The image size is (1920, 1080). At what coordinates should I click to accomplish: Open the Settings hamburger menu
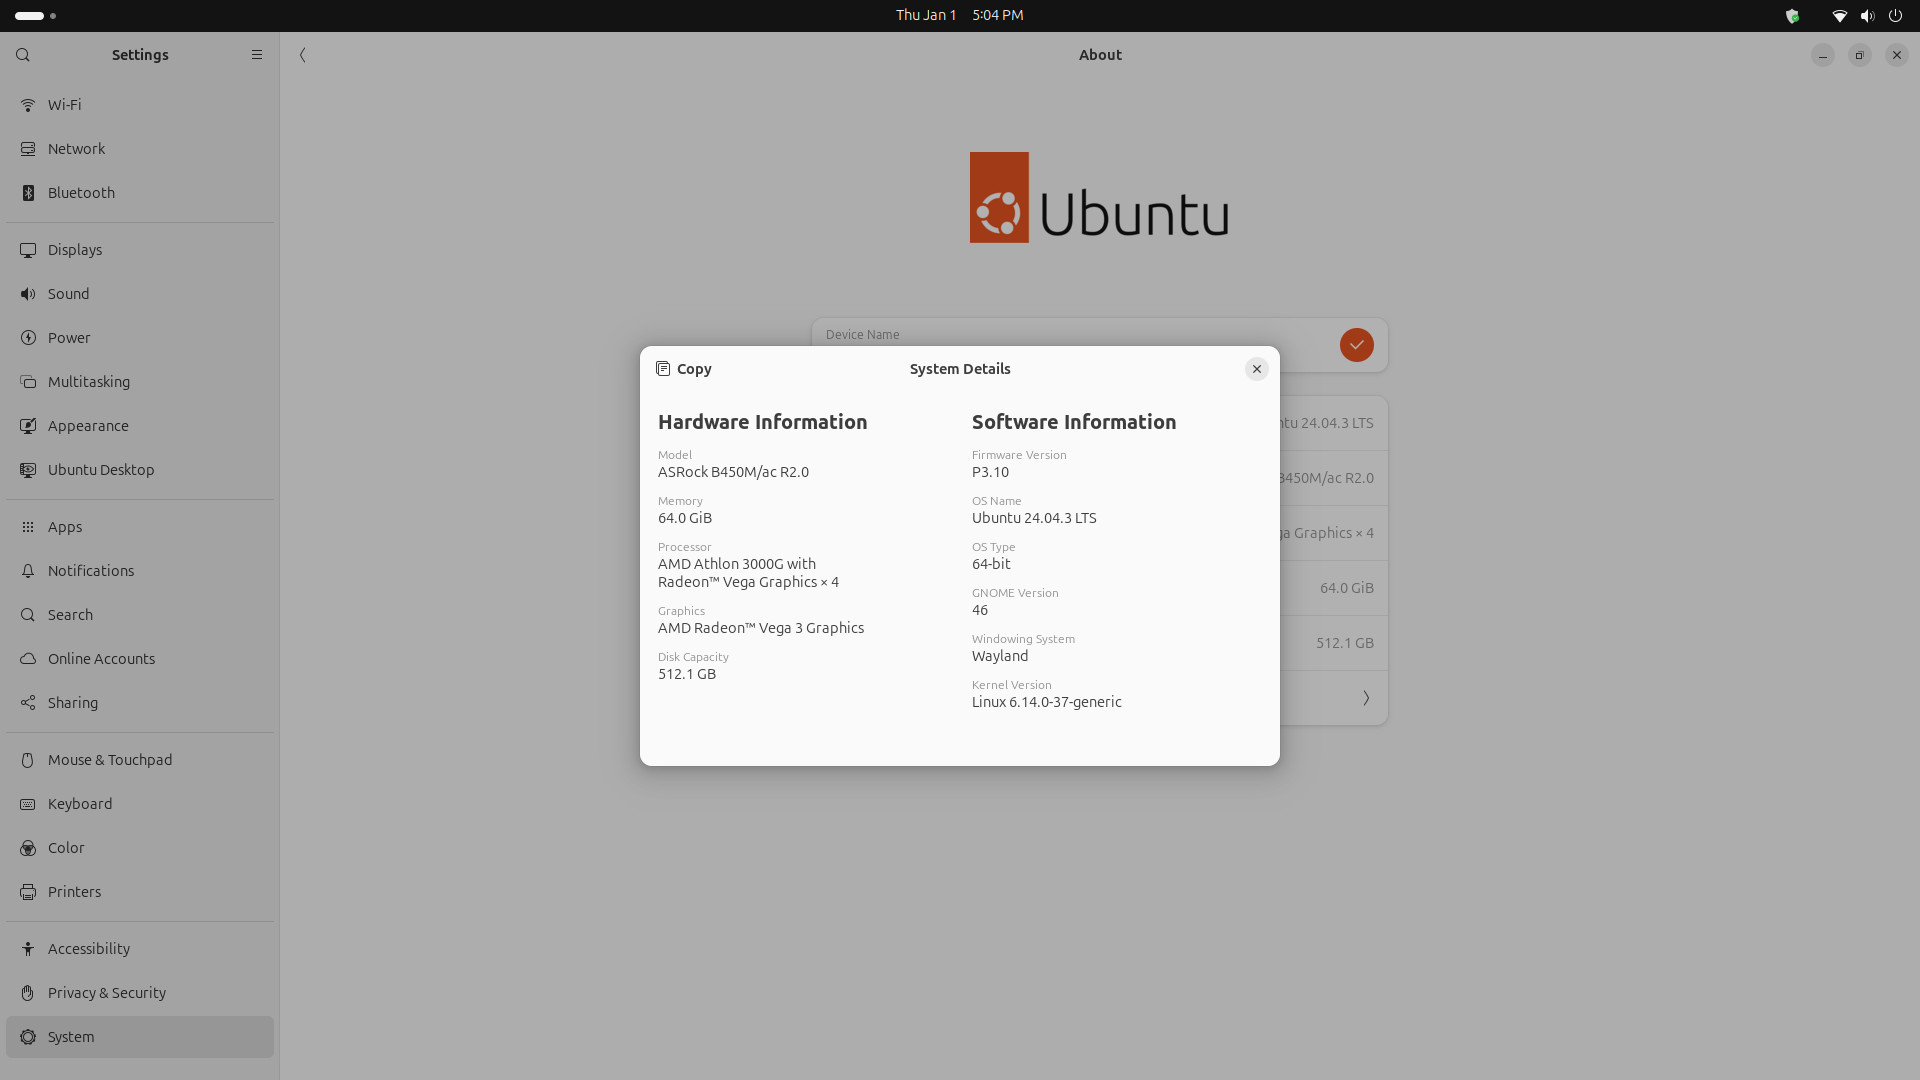click(x=257, y=55)
